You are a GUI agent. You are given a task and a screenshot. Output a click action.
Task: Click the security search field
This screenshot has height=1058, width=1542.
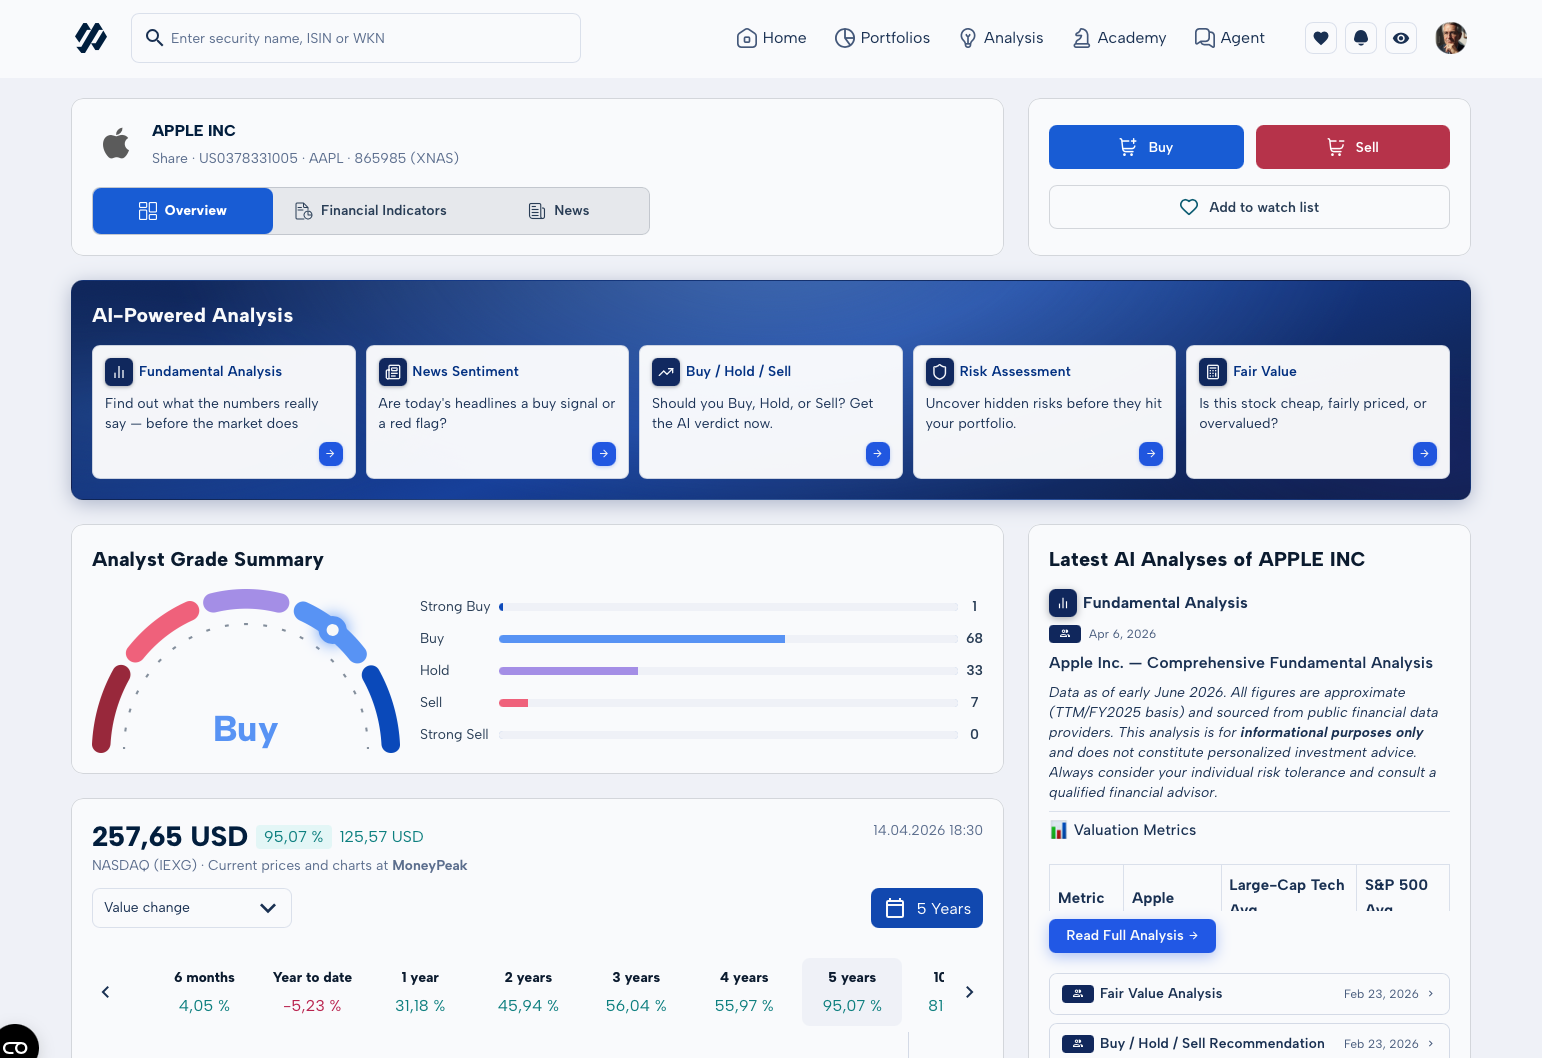356,38
